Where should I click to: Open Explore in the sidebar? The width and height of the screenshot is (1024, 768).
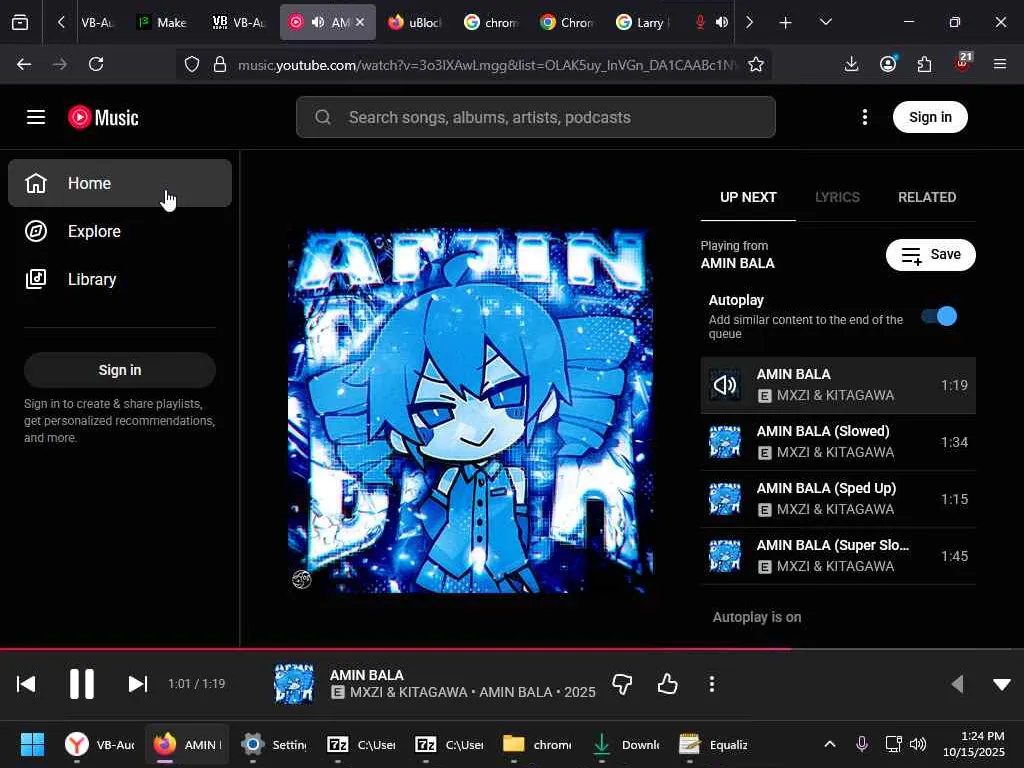120,231
